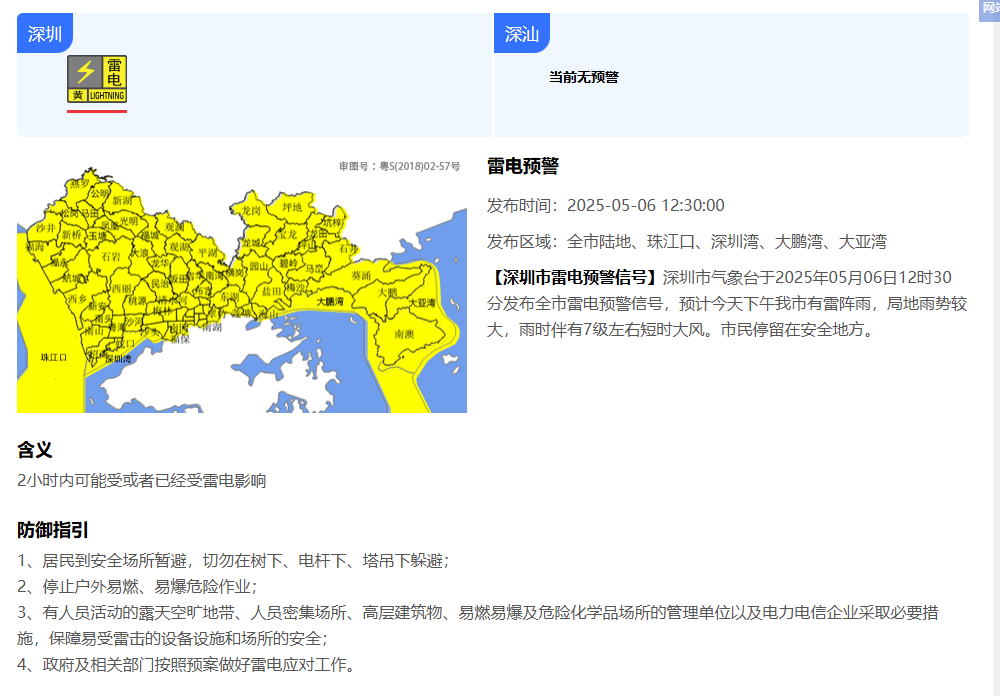Click guideline 4 about 政府及相关部门

point(186,665)
